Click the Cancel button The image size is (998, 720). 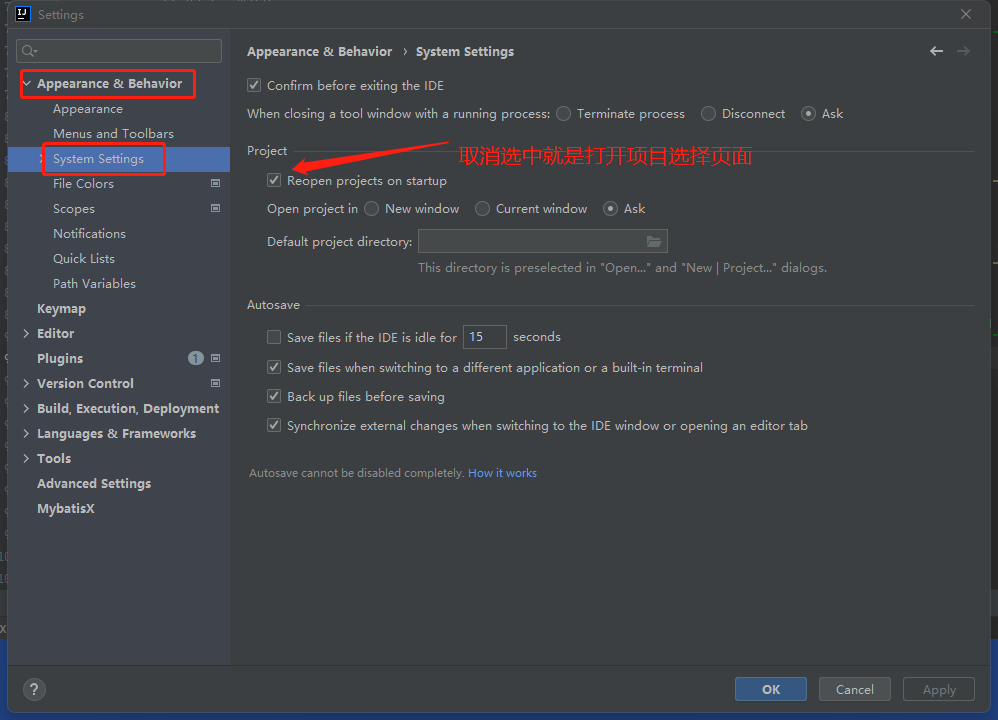(x=855, y=689)
